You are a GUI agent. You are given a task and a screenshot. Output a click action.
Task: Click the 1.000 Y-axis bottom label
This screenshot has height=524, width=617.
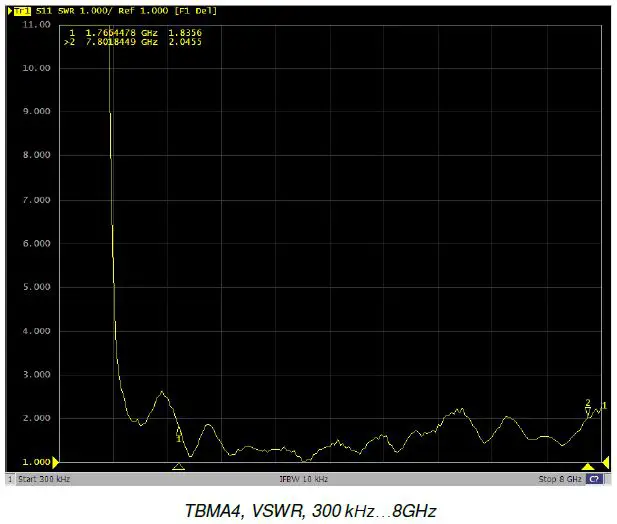36,462
